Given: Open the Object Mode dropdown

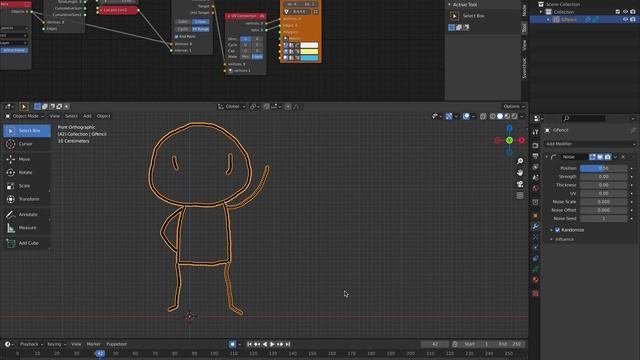Looking at the screenshot, I should point(24,116).
